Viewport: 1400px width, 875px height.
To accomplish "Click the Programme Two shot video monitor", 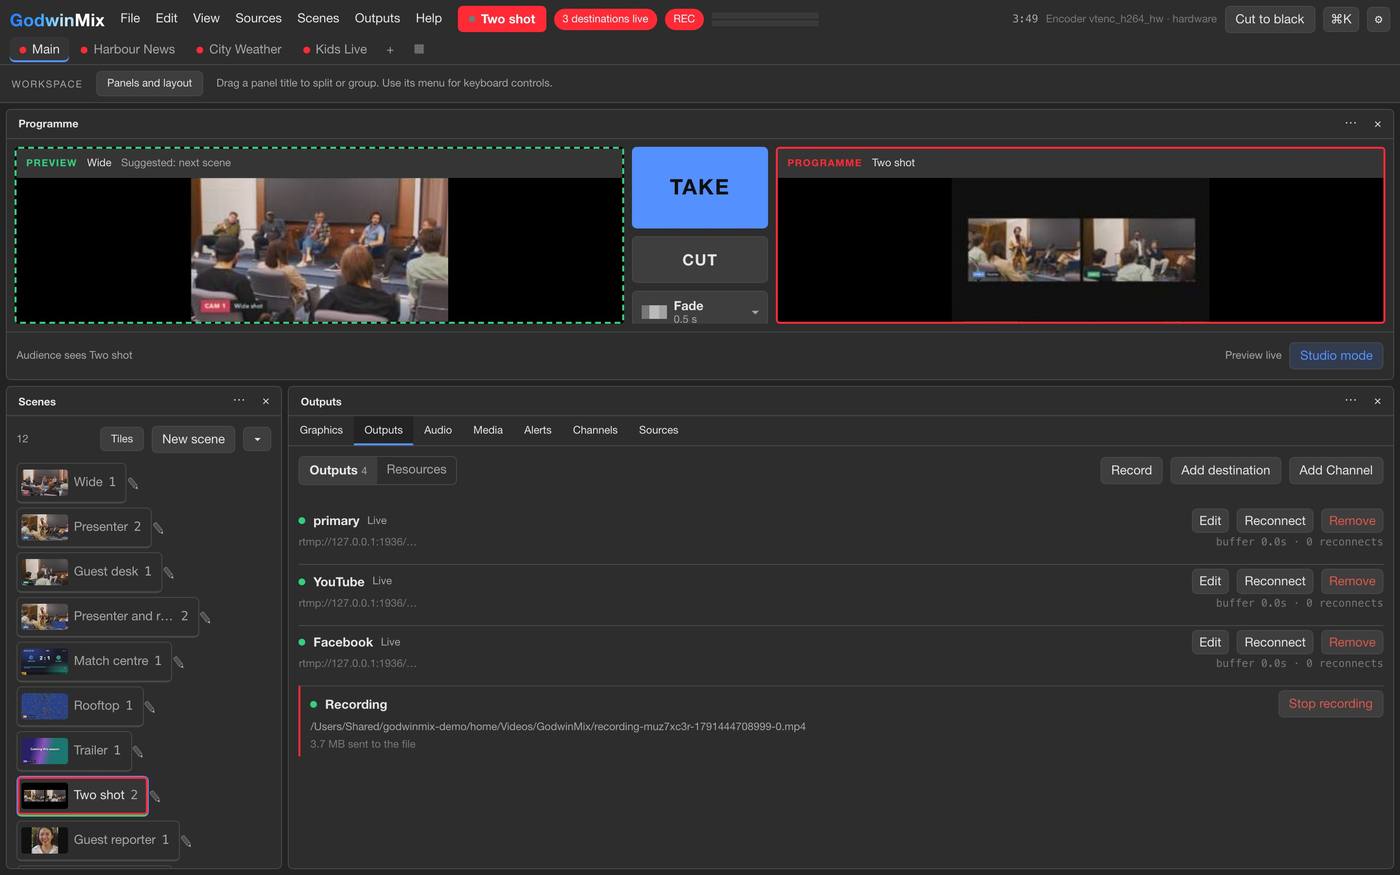I will click(1080, 250).
